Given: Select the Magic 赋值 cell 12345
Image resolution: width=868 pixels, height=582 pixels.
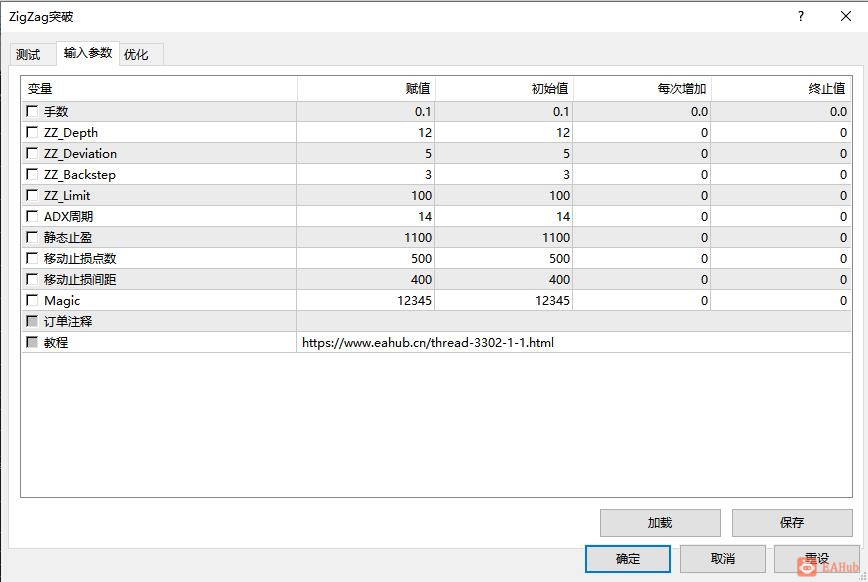Looking at the screenshot, I should pos(366,301).
